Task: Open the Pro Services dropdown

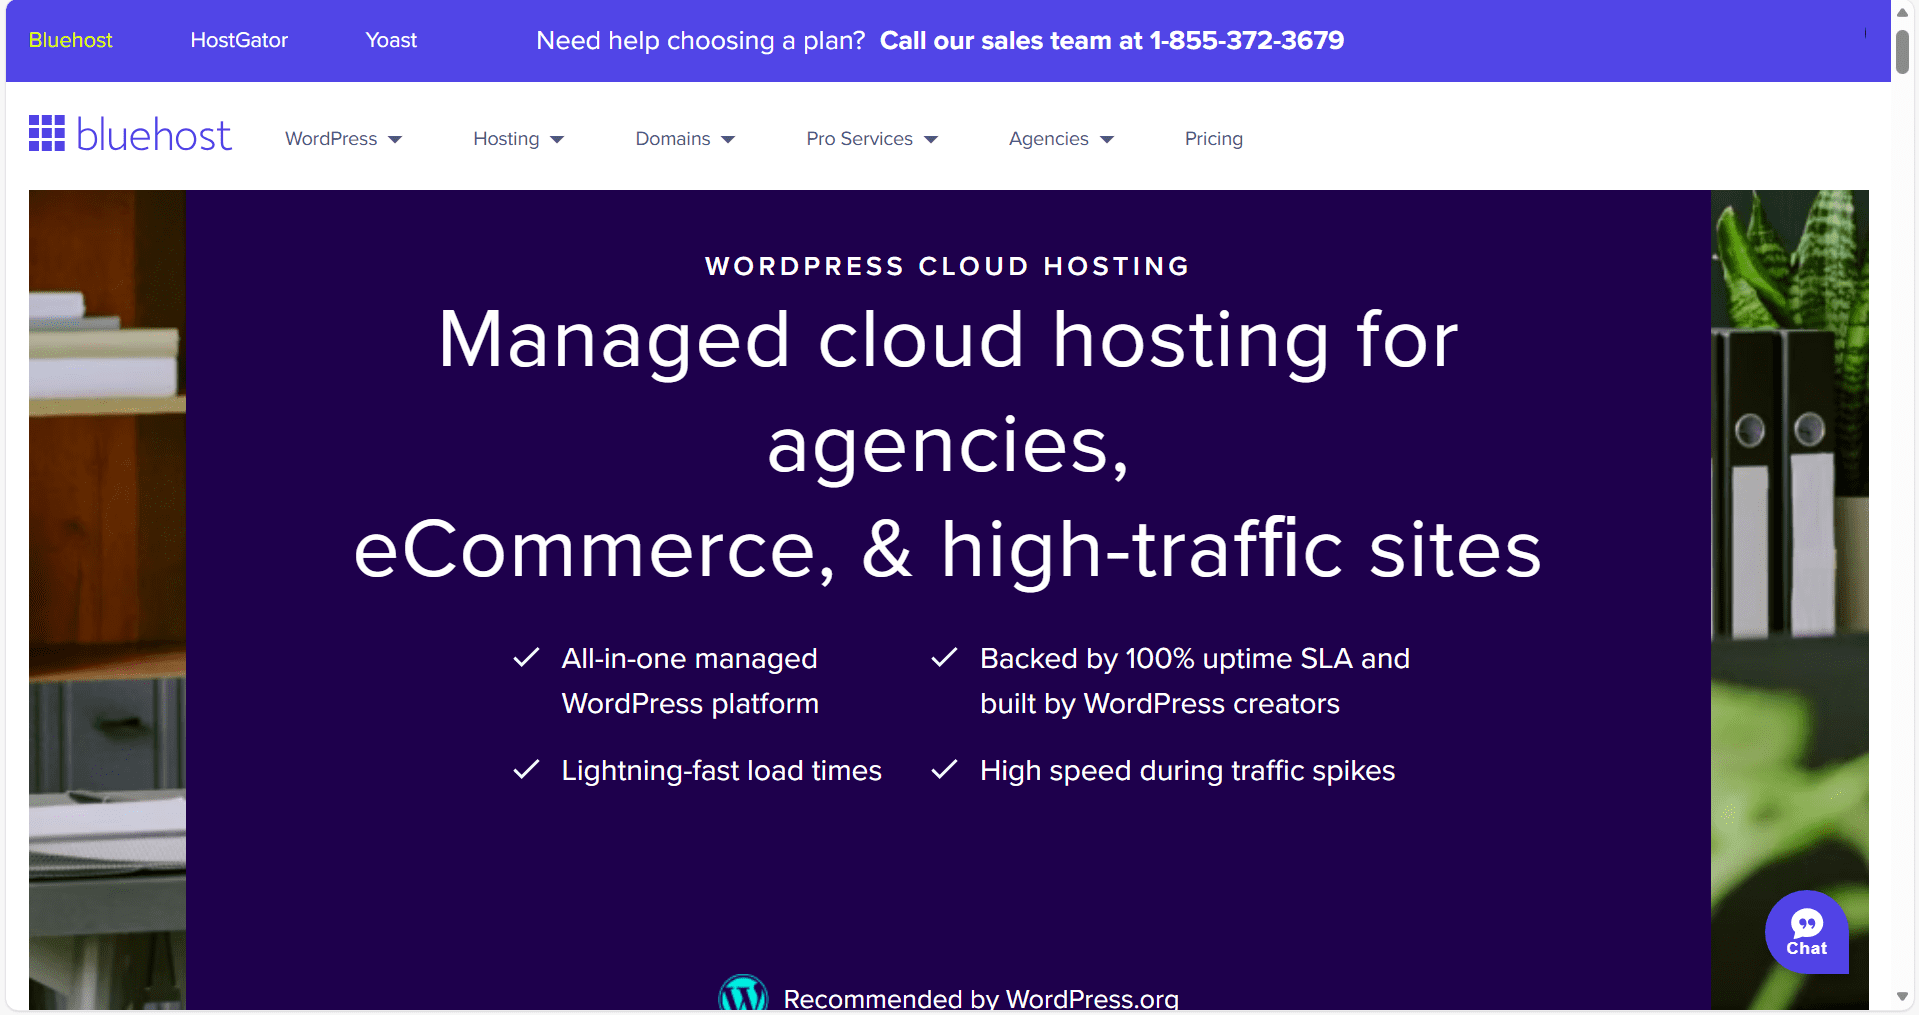Action: coord(871,138)
